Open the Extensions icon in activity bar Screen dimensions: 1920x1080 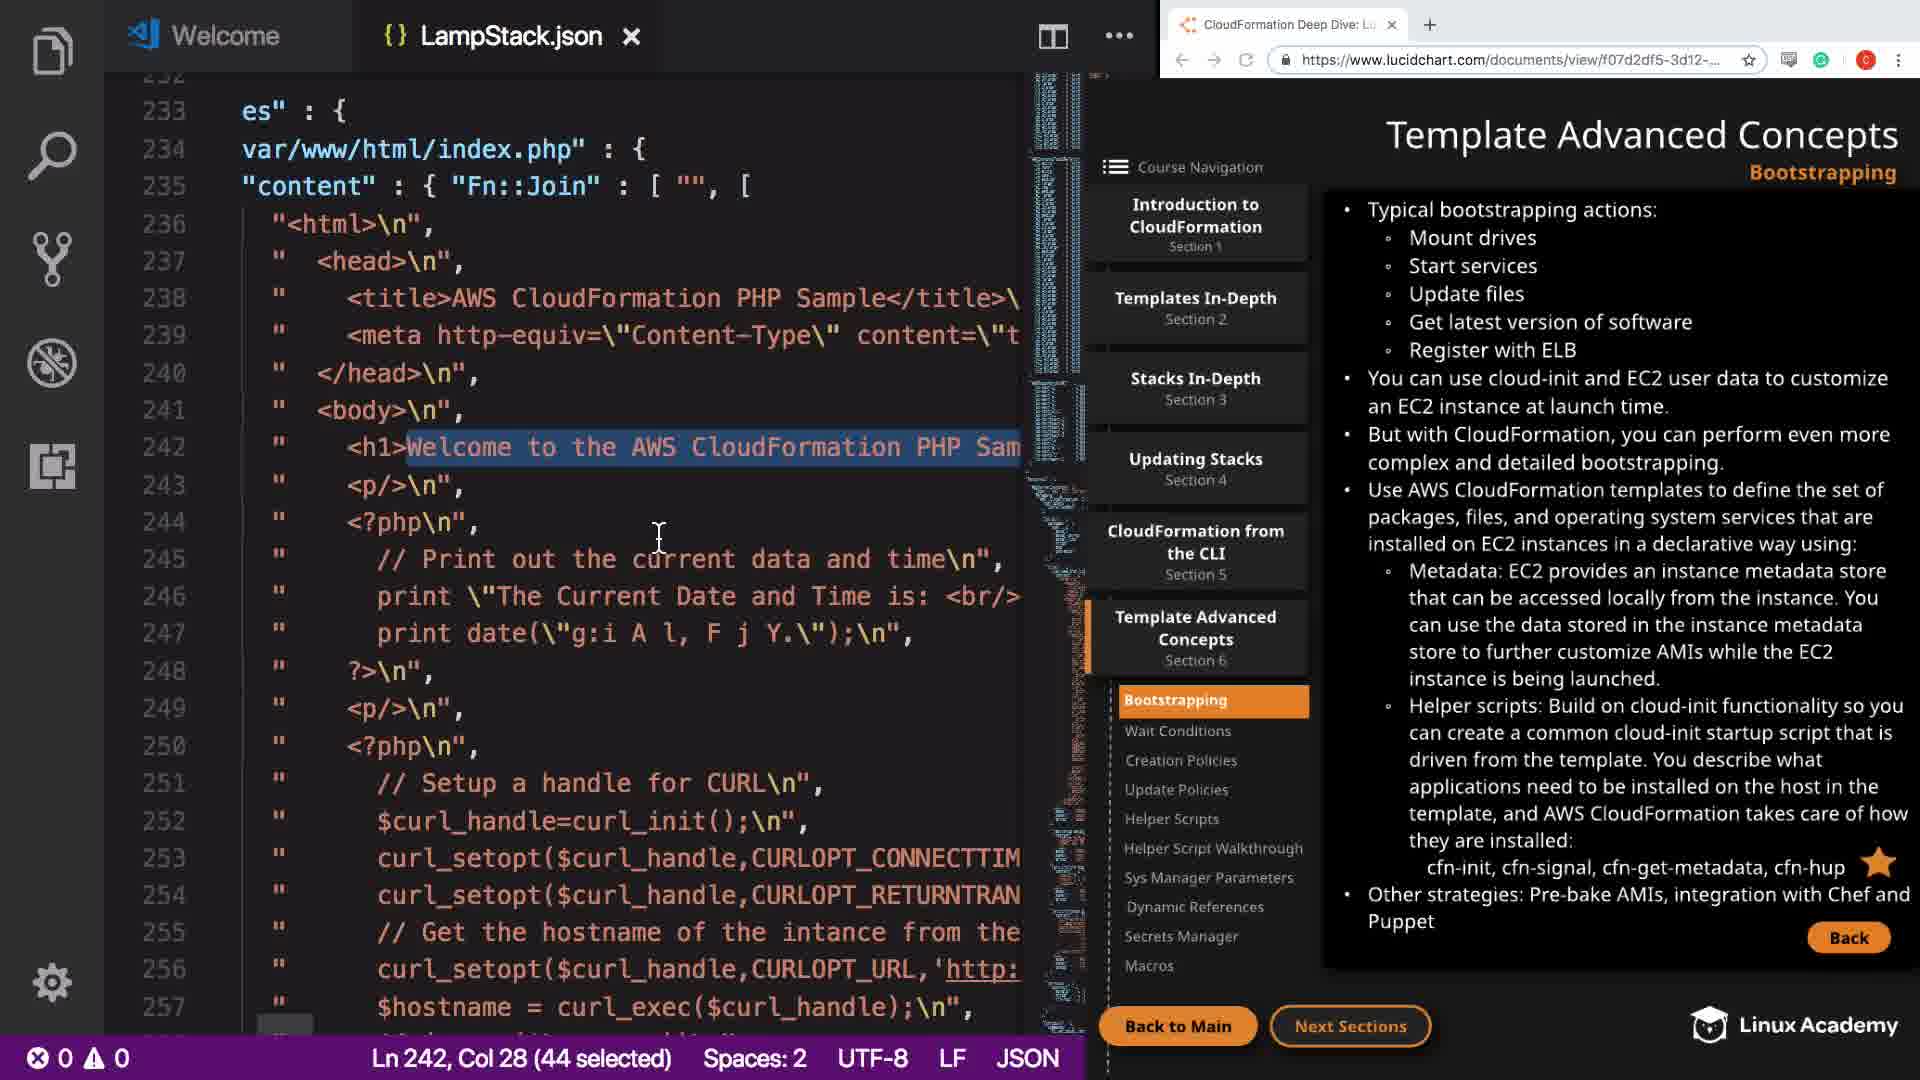[x=52, y=466]
